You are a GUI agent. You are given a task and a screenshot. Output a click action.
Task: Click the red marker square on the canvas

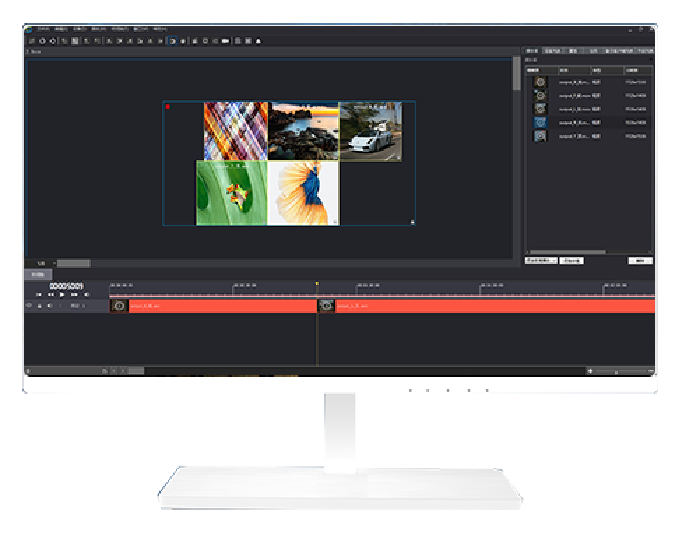point(168,106)
